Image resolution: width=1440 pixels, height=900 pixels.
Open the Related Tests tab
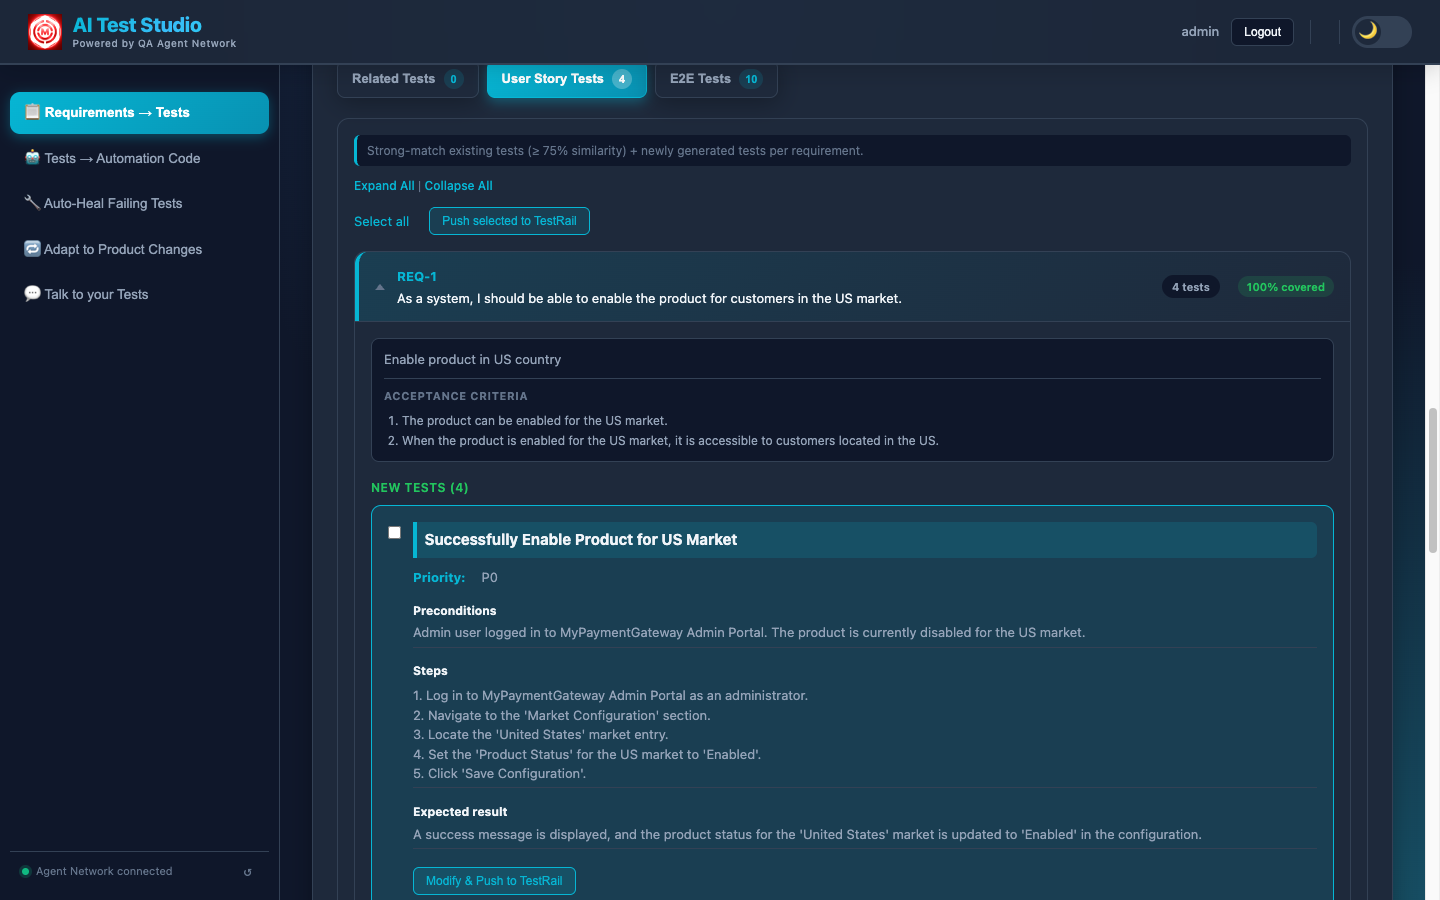coord(407,79)
